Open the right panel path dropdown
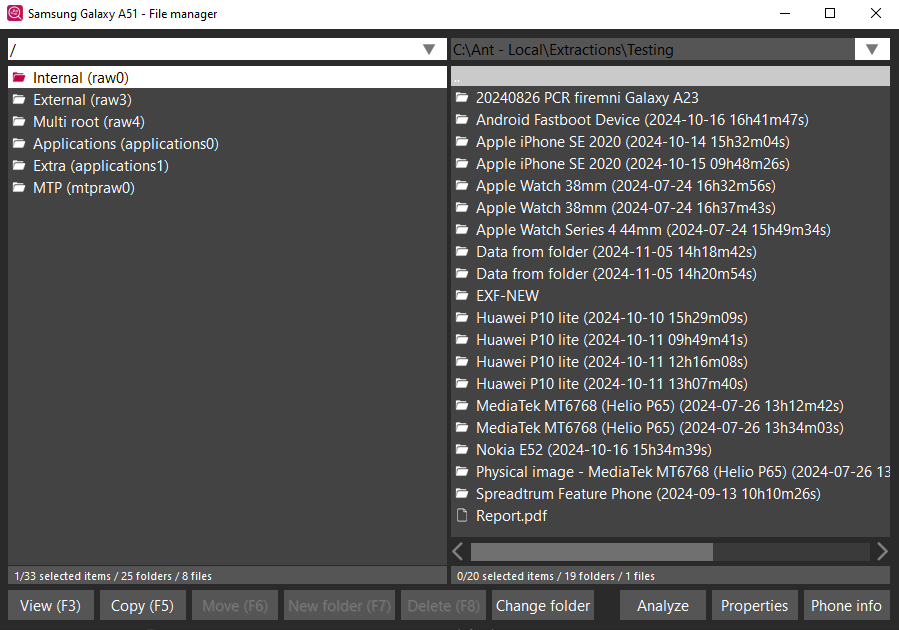The height and width of the screenshot is (630, 899). (x=872, y=49)
